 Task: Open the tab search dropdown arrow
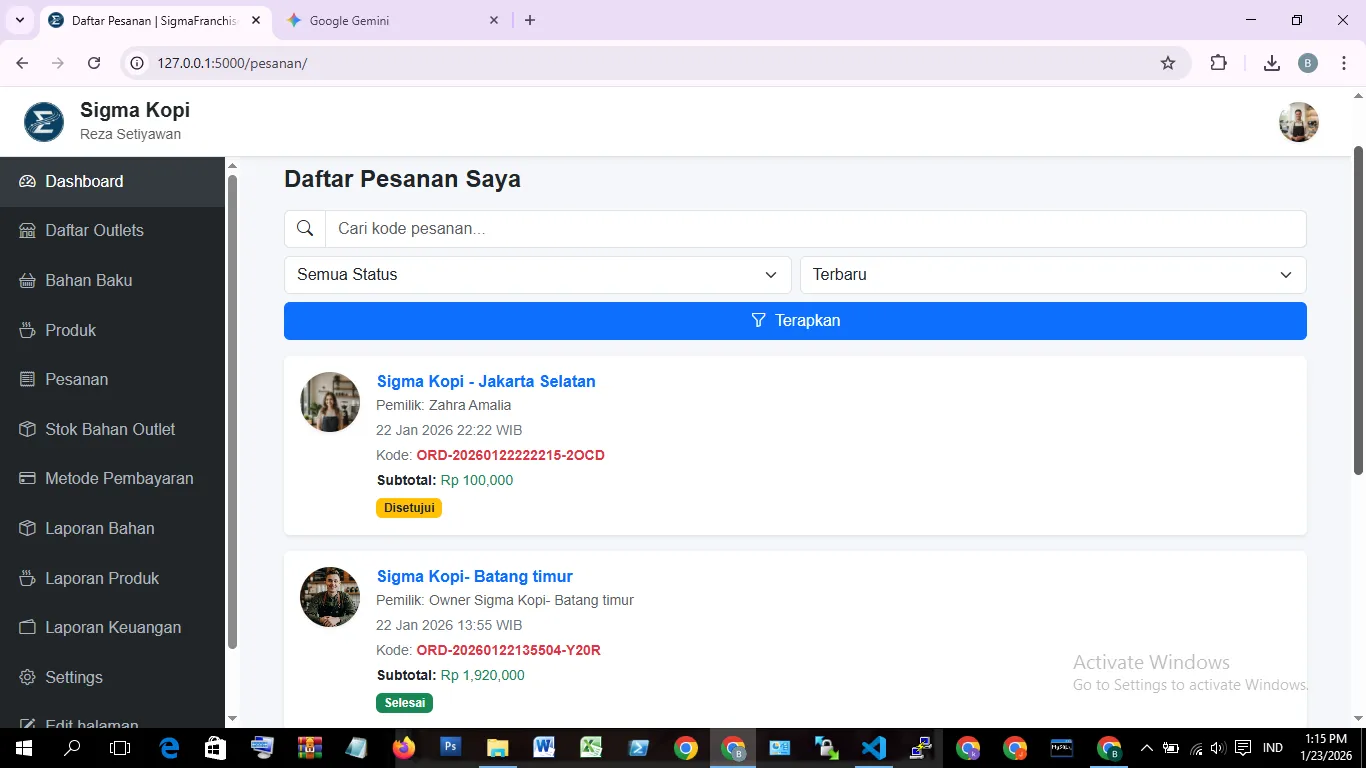[x=19, y=20]
